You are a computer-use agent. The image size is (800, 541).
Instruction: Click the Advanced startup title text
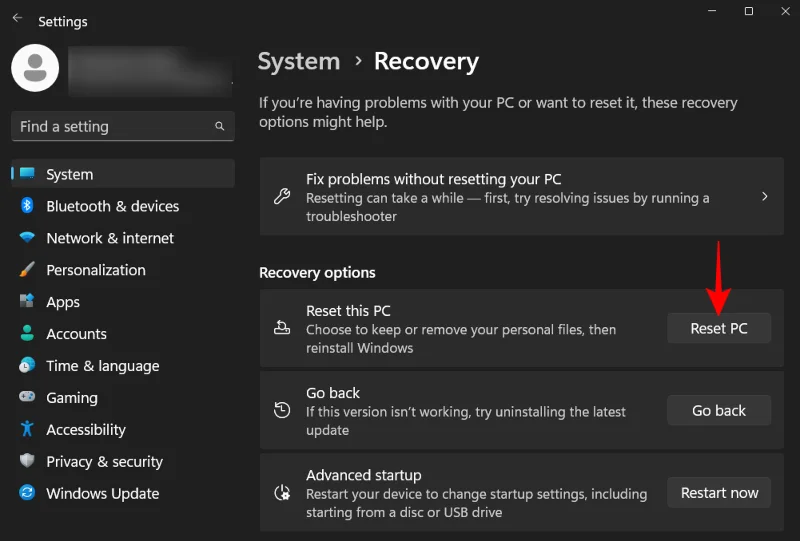364,475
